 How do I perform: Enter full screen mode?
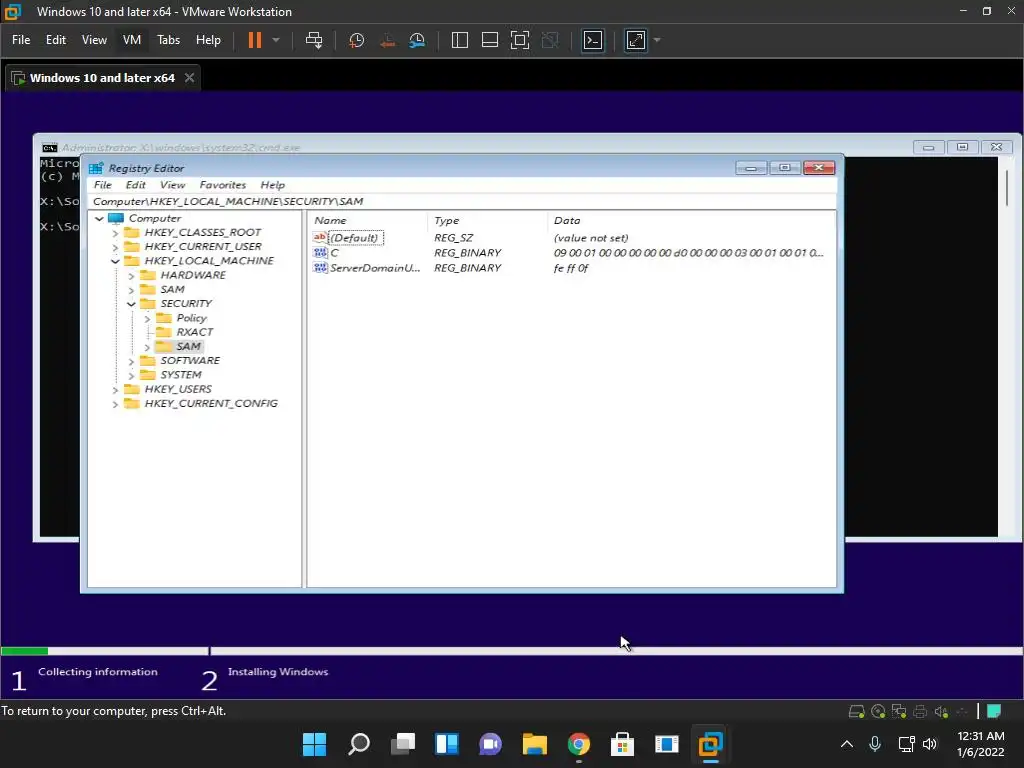point(520,40)
